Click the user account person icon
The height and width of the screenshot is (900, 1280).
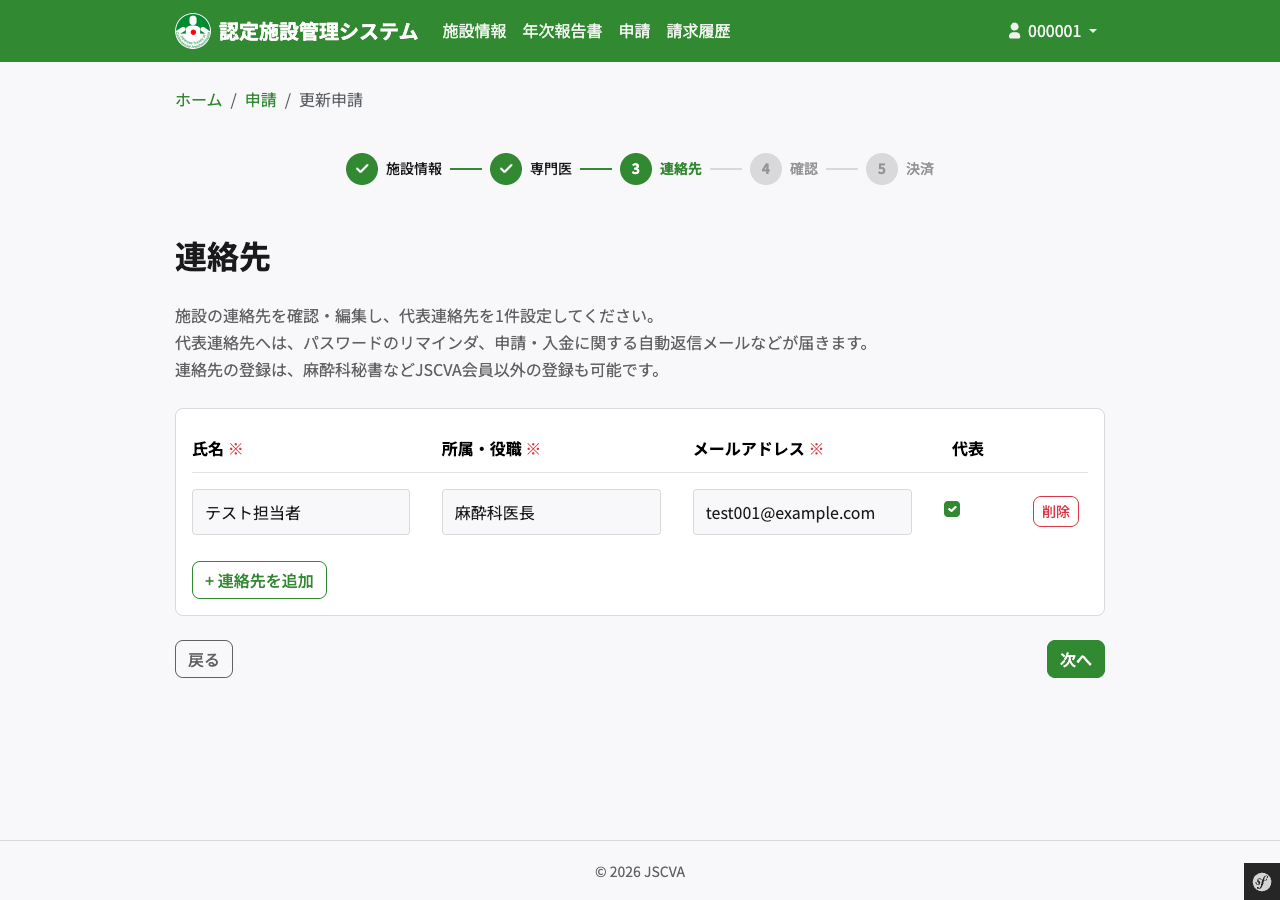click(1012, 30)
